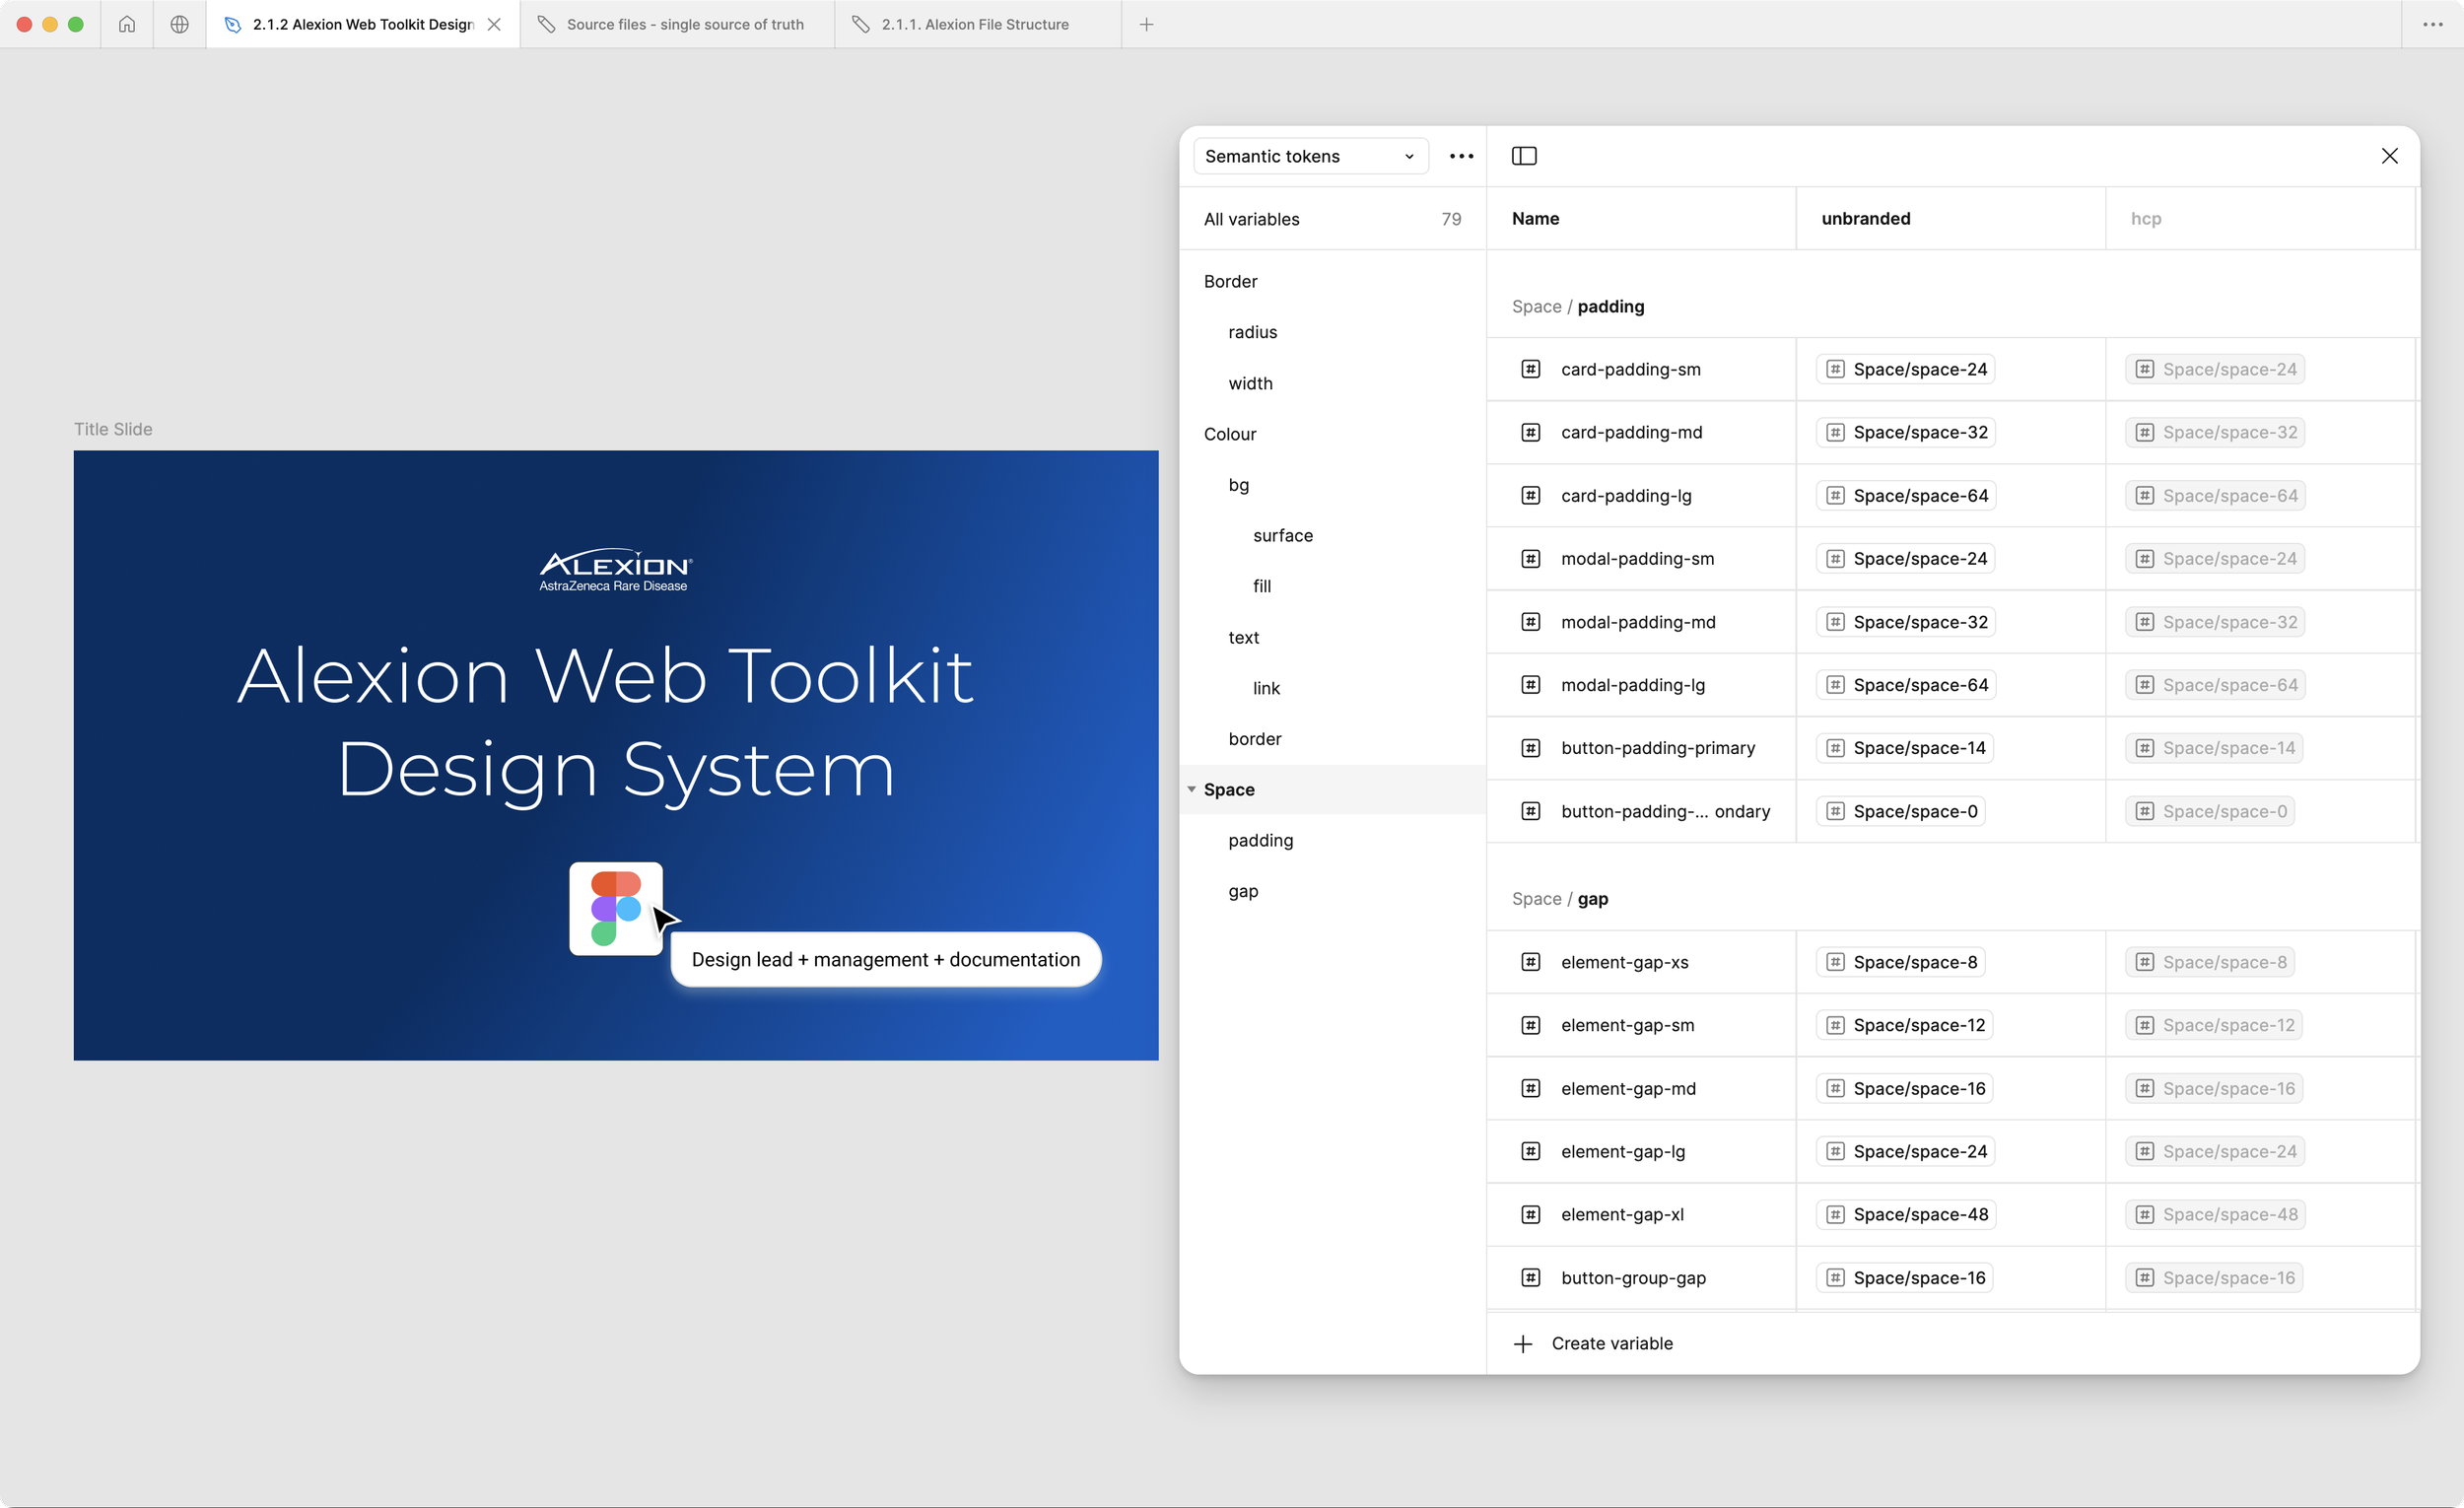Click number type icon for element-gap-lg
The height and width of the screenshot is (1508, 2464).
1530,1152
